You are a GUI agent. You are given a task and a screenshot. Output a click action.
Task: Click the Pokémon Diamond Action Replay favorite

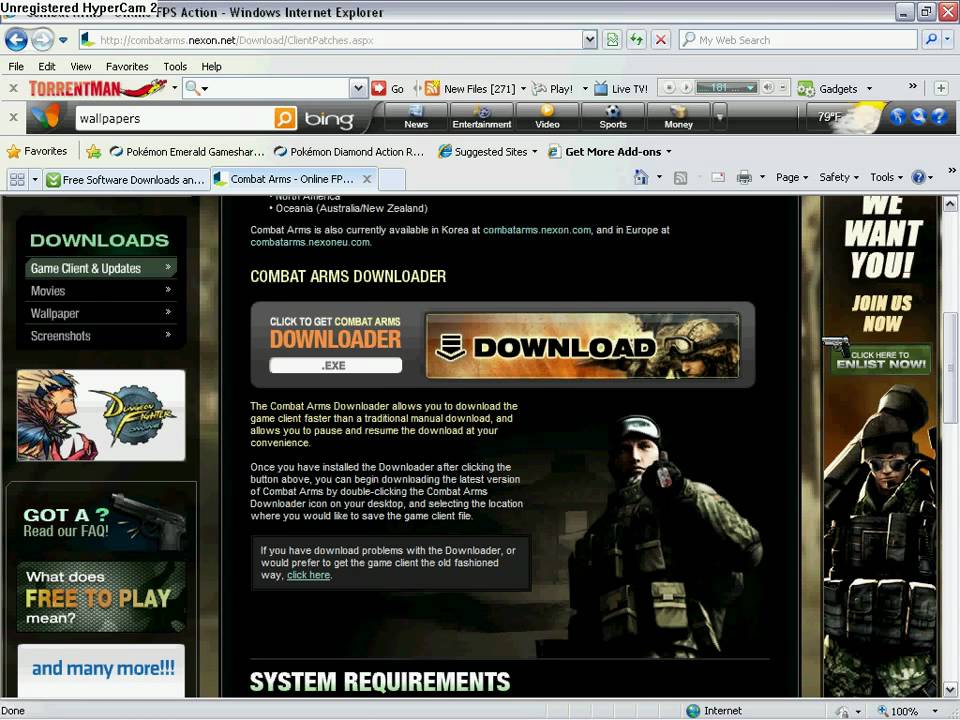[349, 152]
